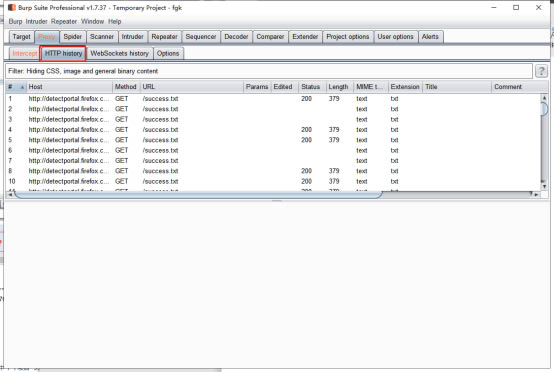Switch to the Scanner tab
The image size is (554, 372).
[102, 37]
